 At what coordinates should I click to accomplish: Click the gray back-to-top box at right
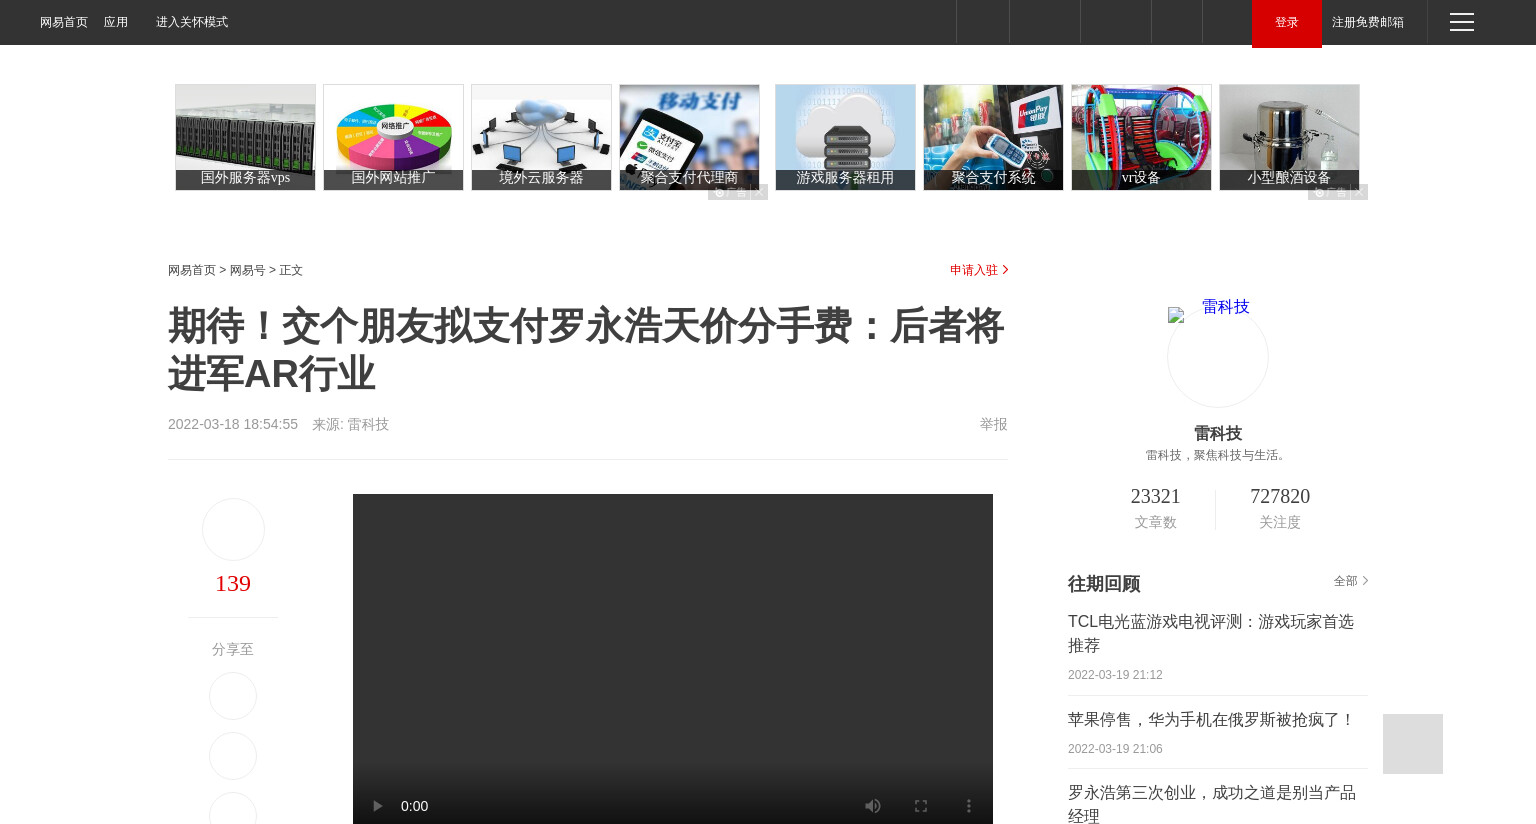click(1413, 744)
